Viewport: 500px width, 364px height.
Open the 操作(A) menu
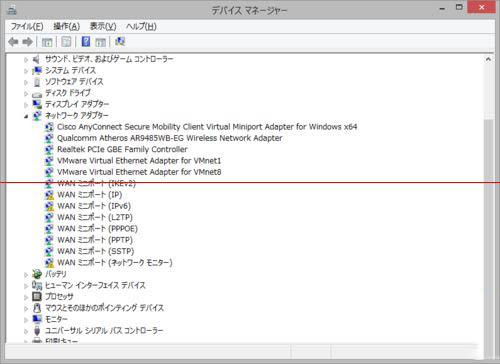coord(66,26)
